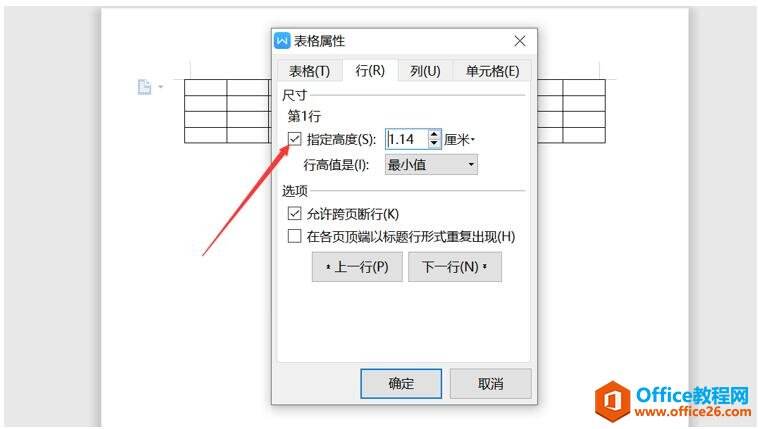Click the 取消 button
758x429 pixels.
click(x=491, y=384)
